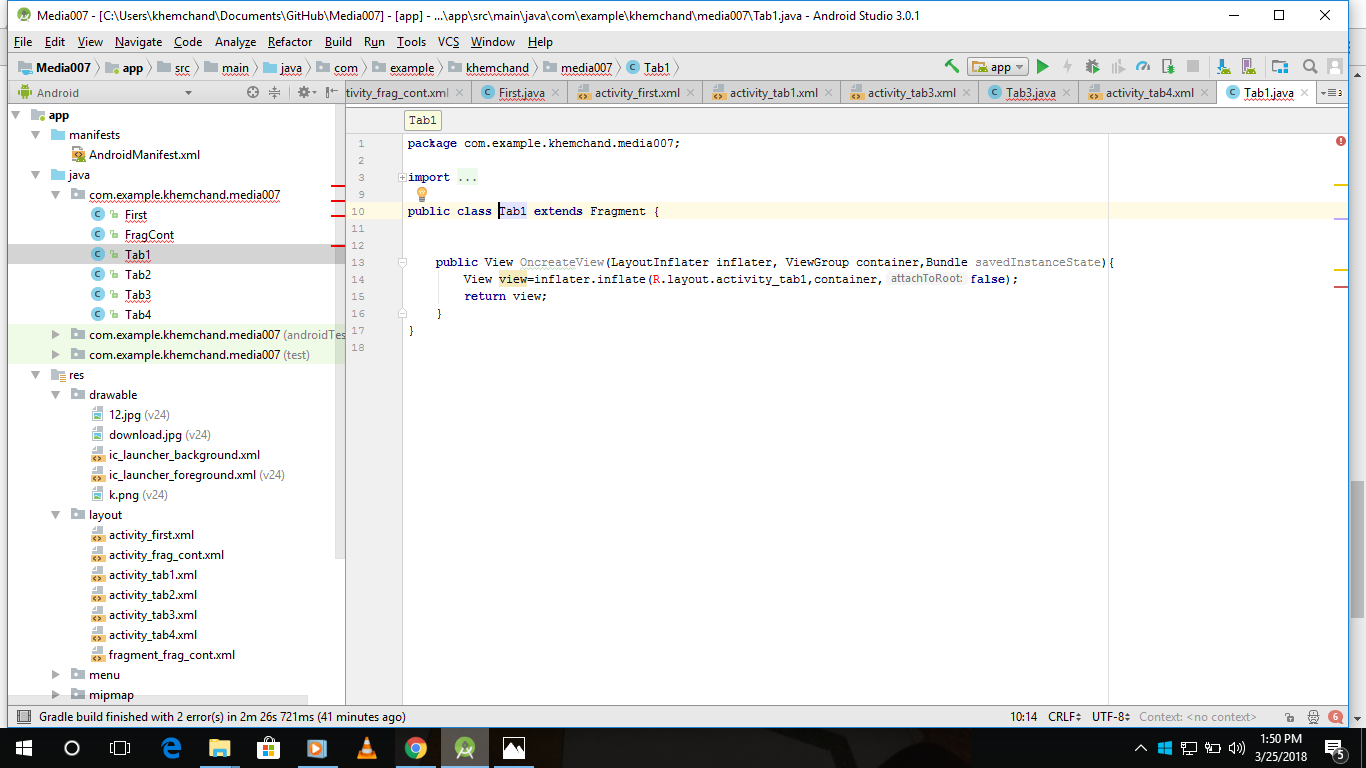Open the Android Profiler gauge icon

pyautogui.click(x=1143, y=67)
